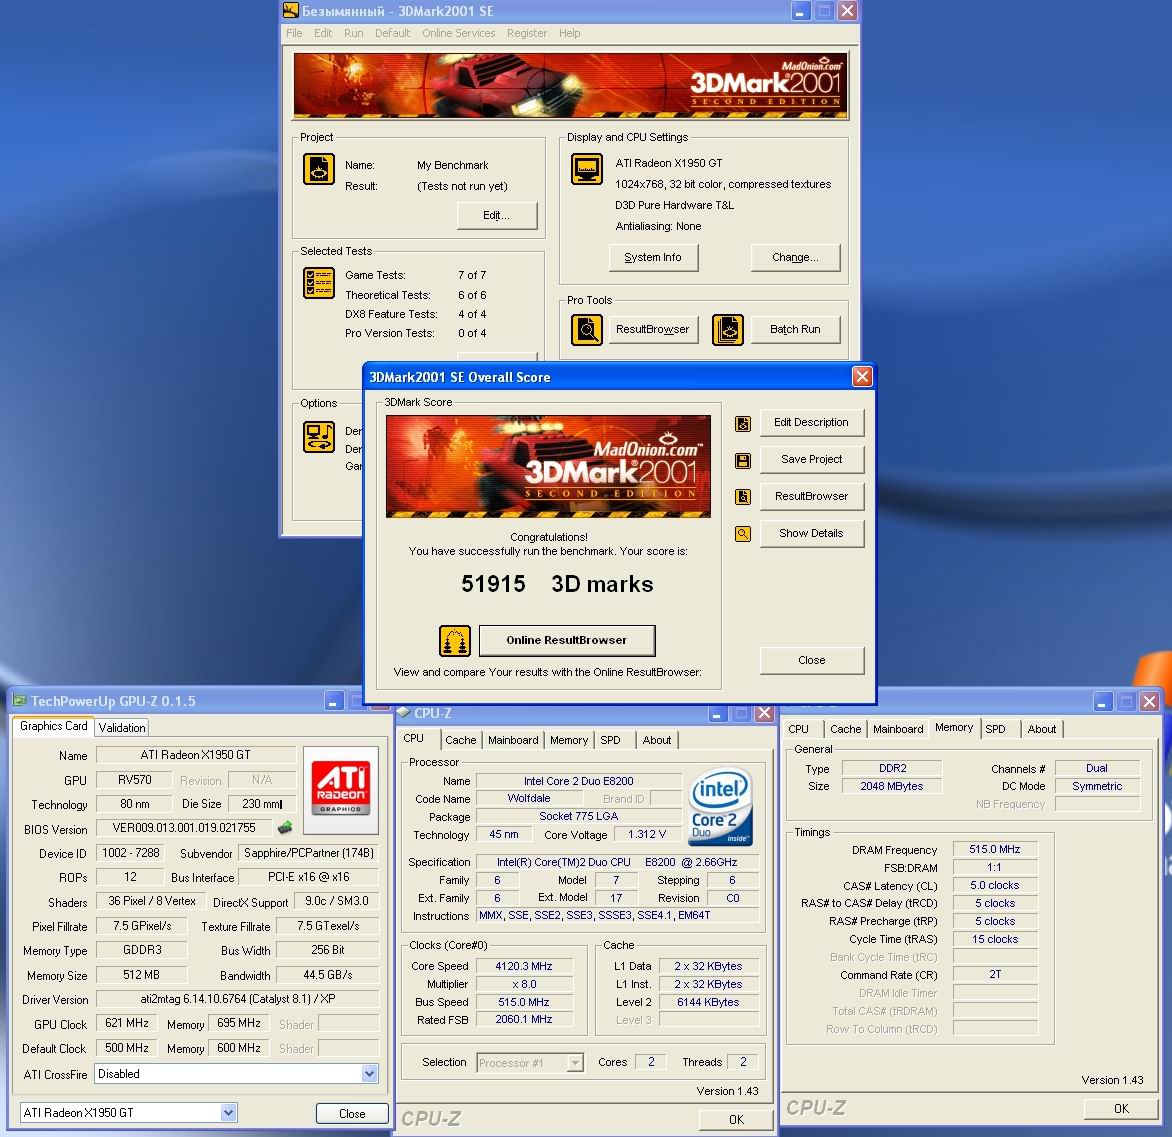Click the System Info button
Viewport: 1172px width, 1137px height.
click(653, 257)
